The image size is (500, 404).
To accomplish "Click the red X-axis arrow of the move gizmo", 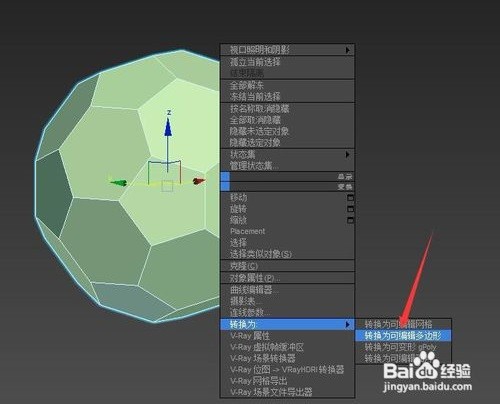I will [x=199, y=181].
